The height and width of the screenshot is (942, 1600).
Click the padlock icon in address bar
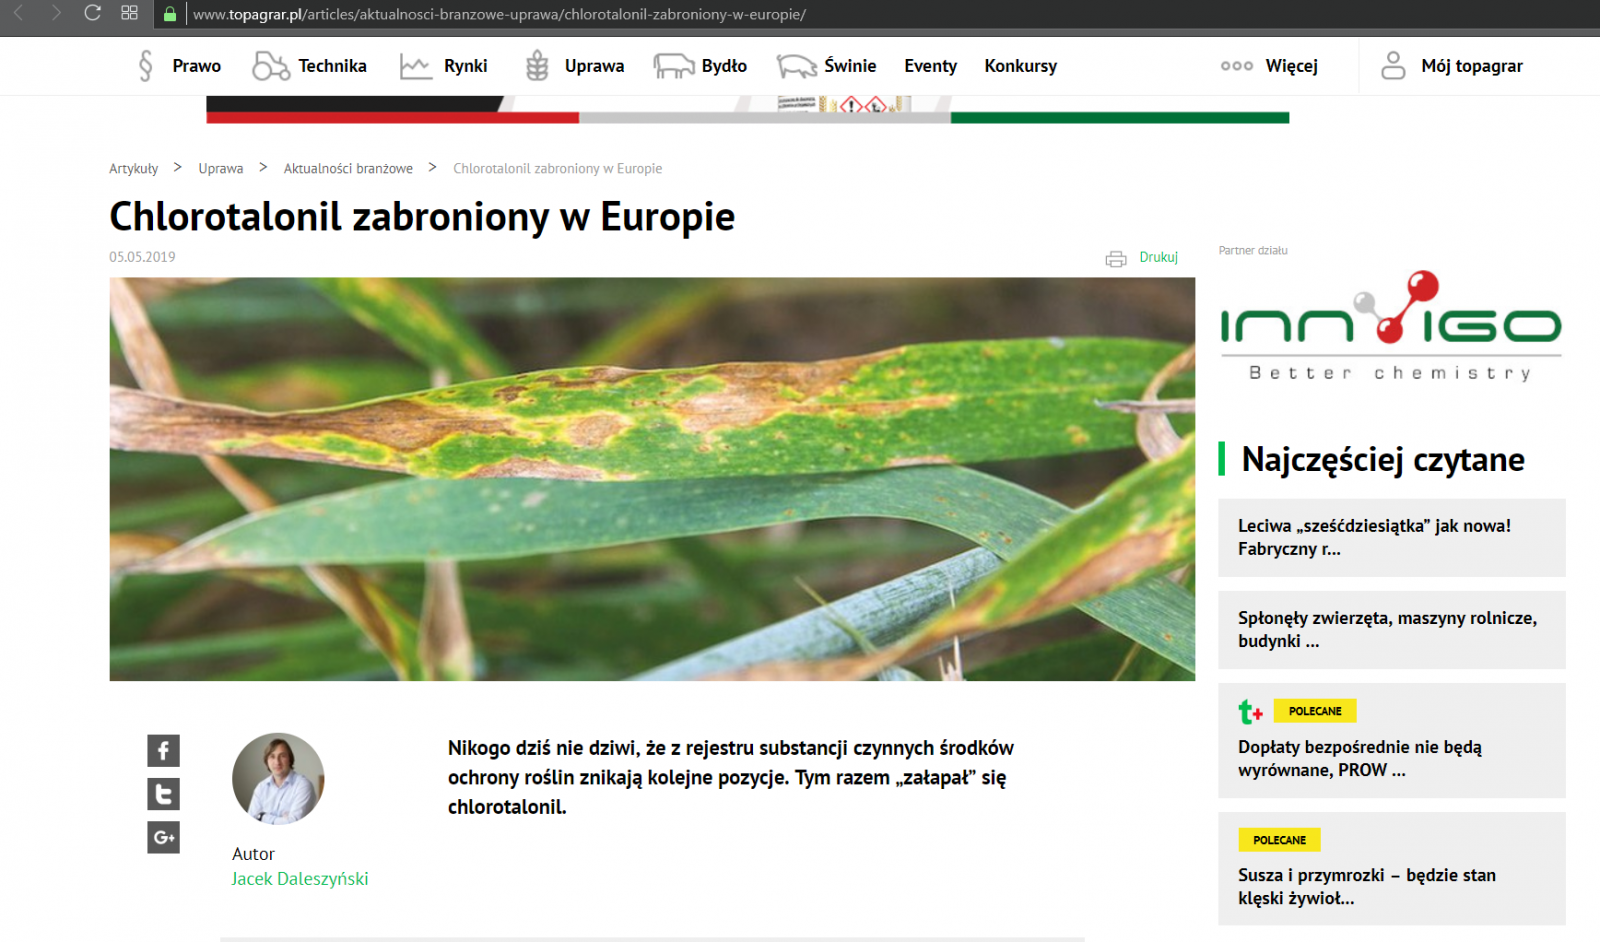pos(170,14)
